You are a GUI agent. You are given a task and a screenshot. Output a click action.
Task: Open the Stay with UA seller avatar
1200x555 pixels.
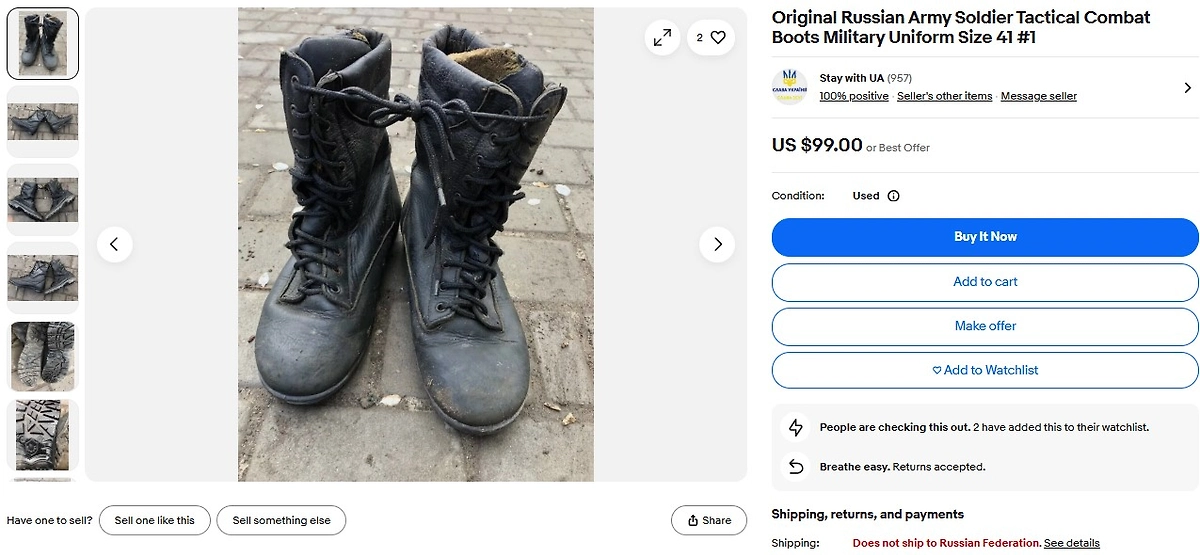(789, 87)
